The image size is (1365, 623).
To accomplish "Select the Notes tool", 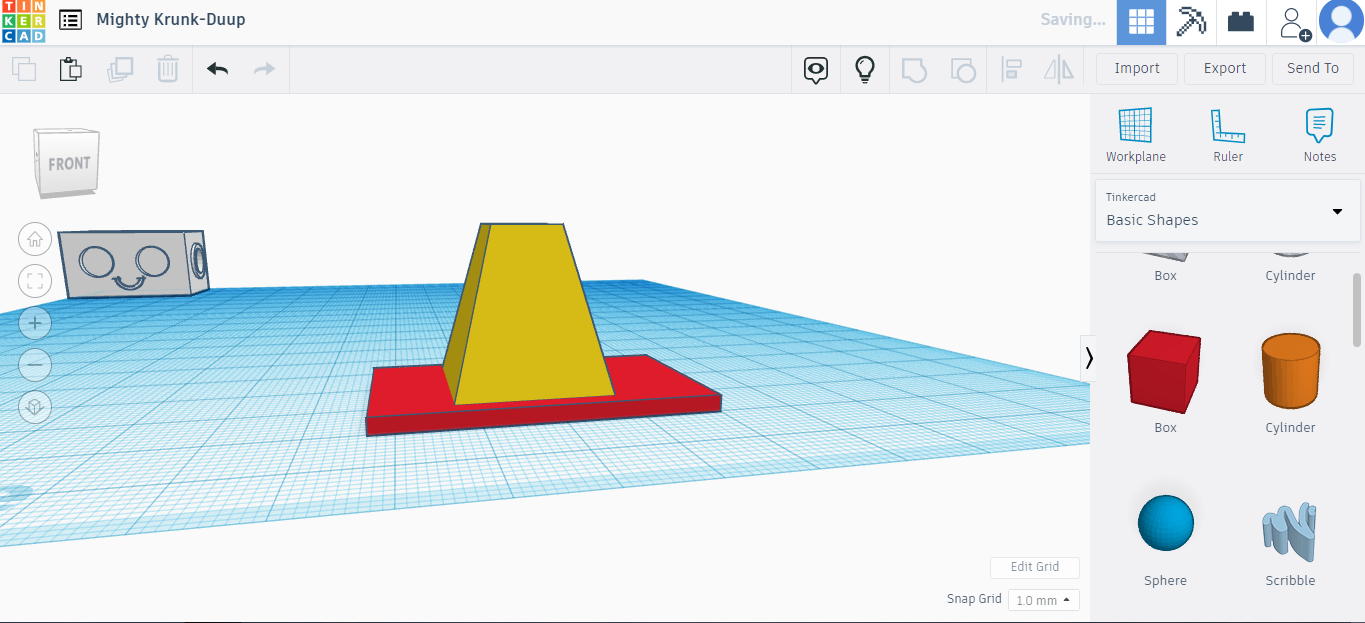I will (x=1320, y=135).
